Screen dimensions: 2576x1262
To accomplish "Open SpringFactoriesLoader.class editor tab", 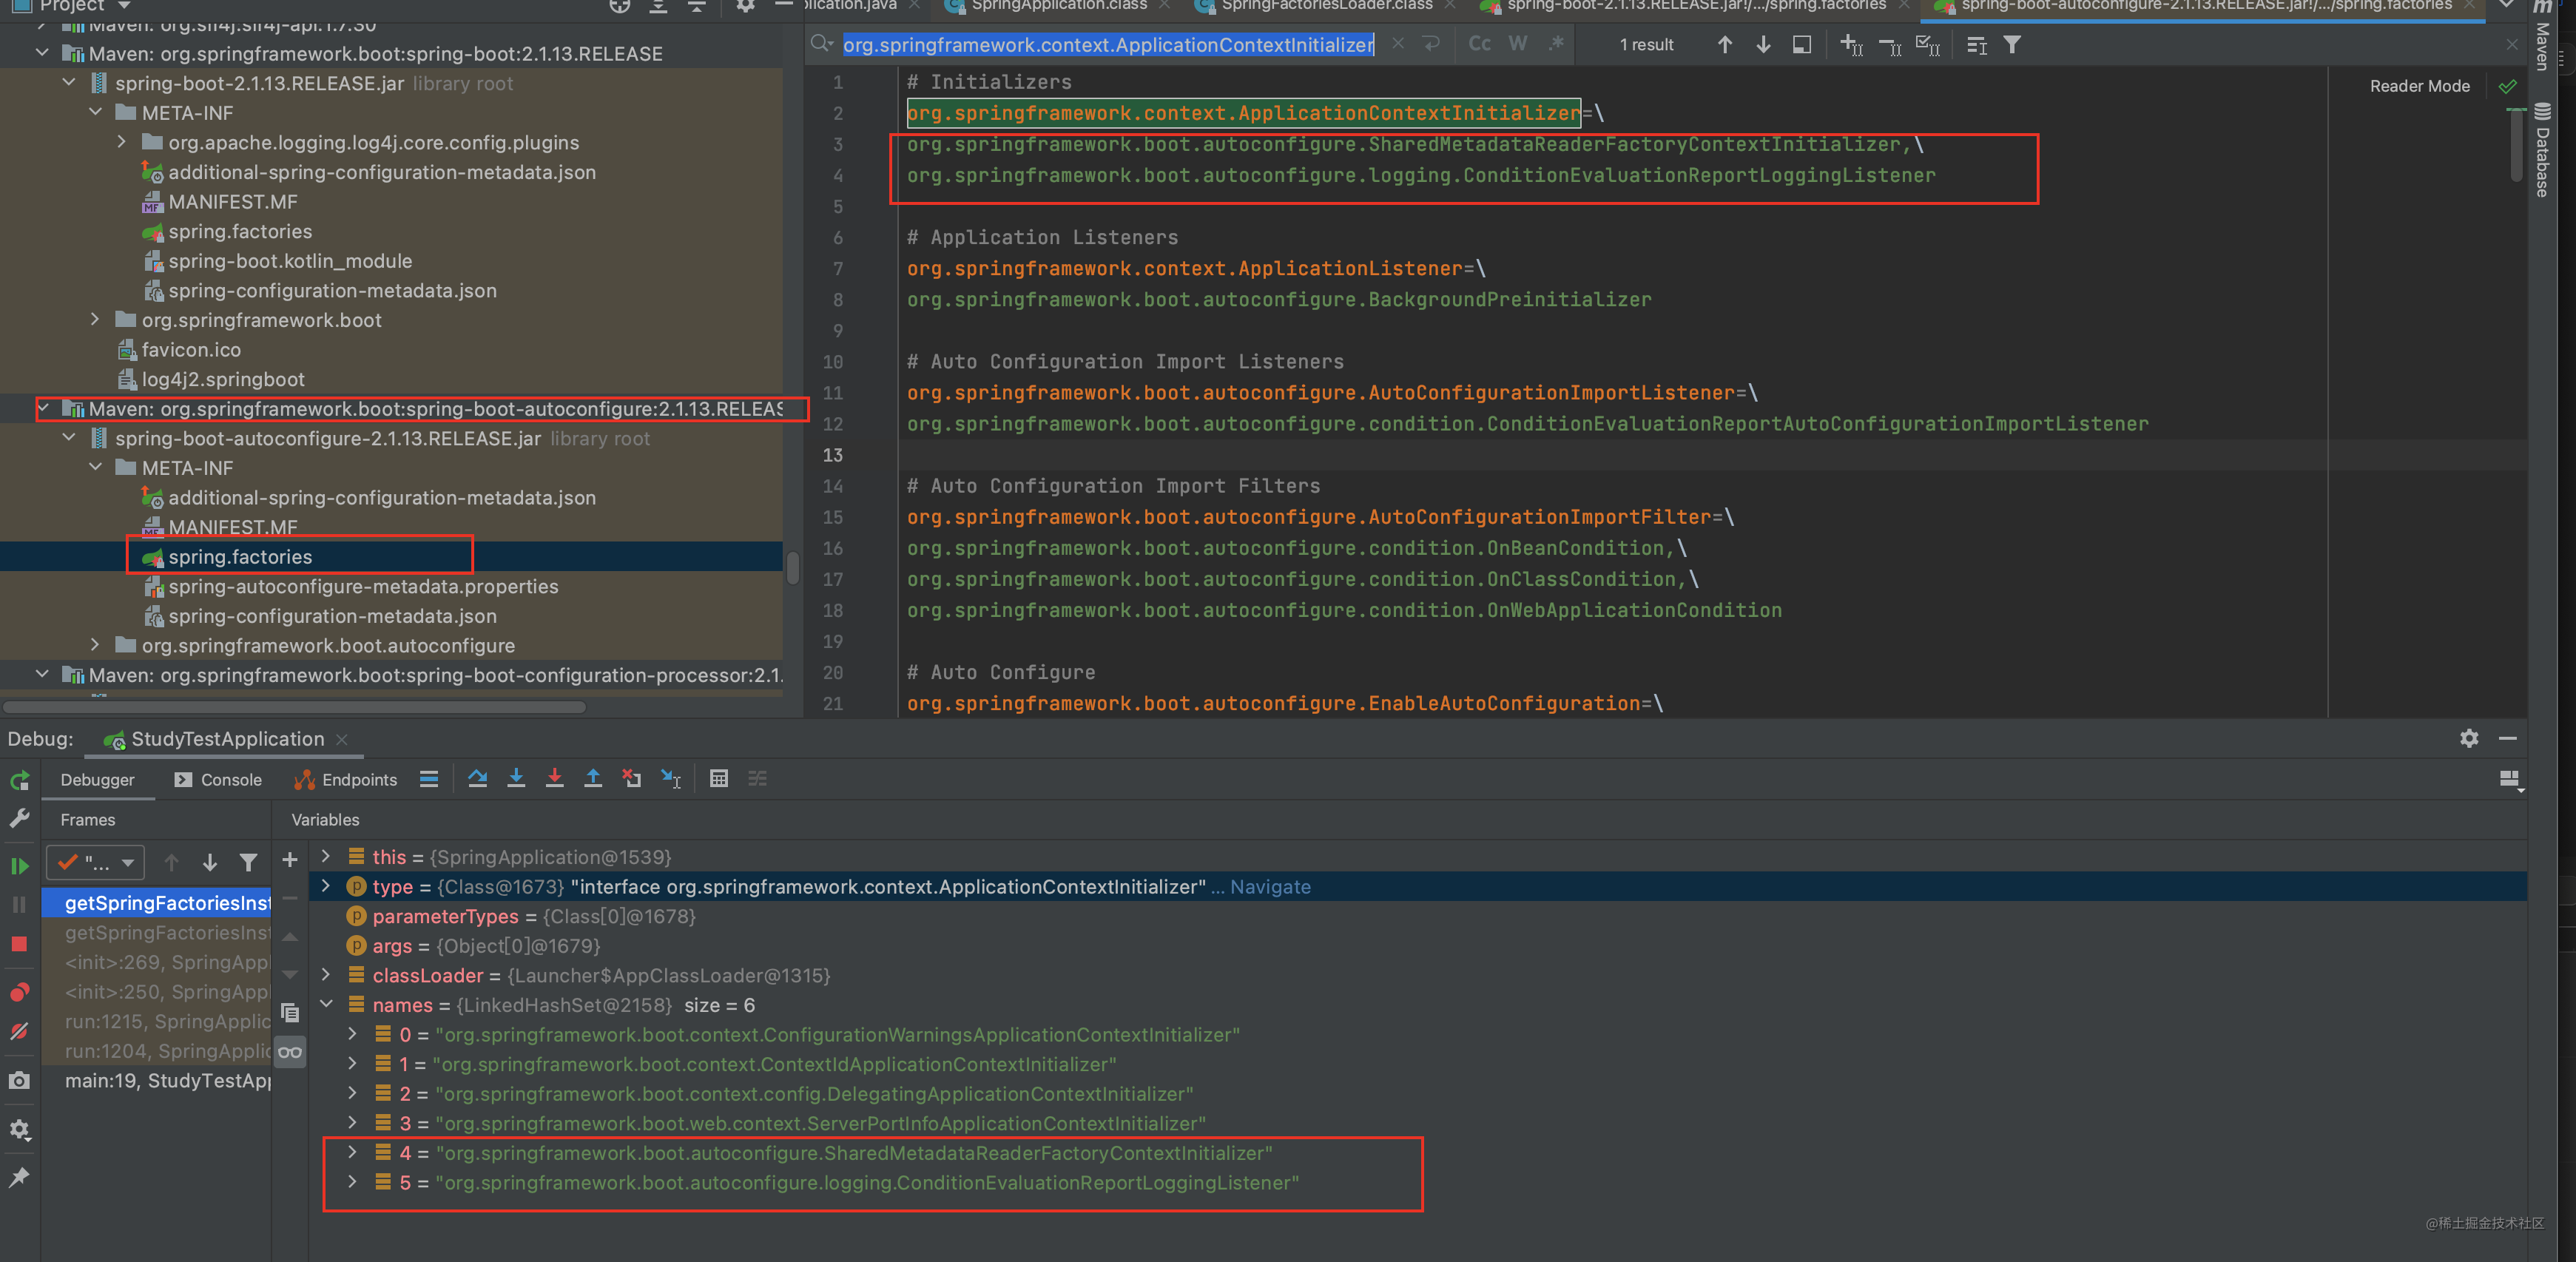I will 1326,6.
